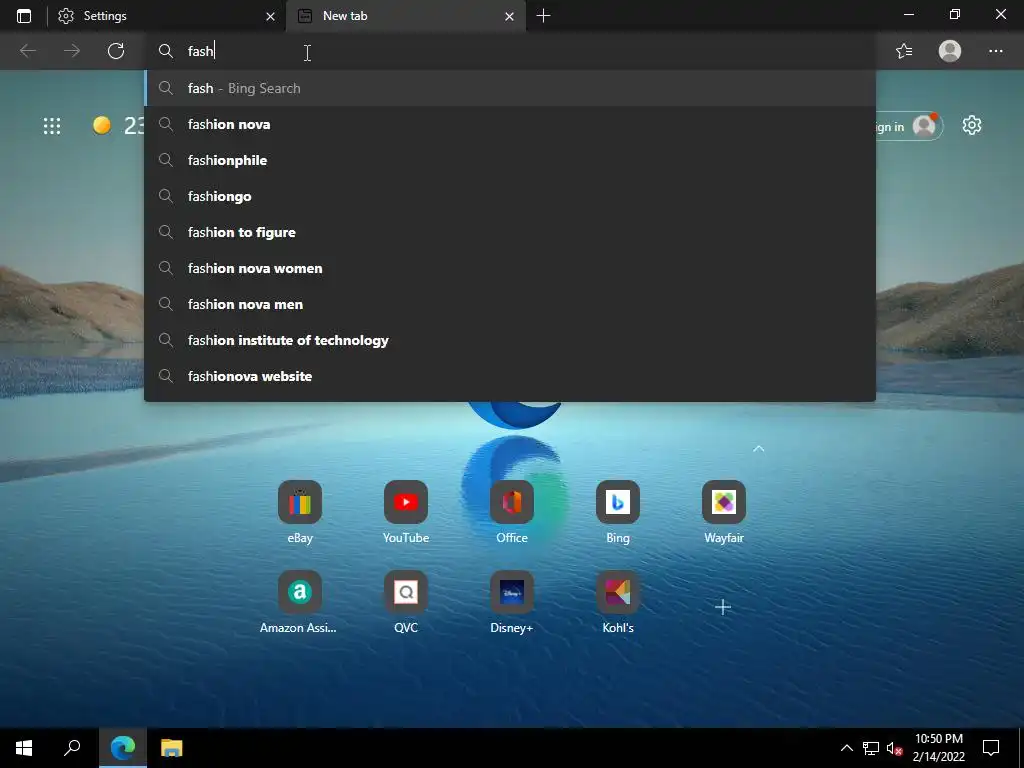Click the taskbar clock showing 10:50 PM
Image resolution: width=1024 pixels, height=768 pixels.
938,748
